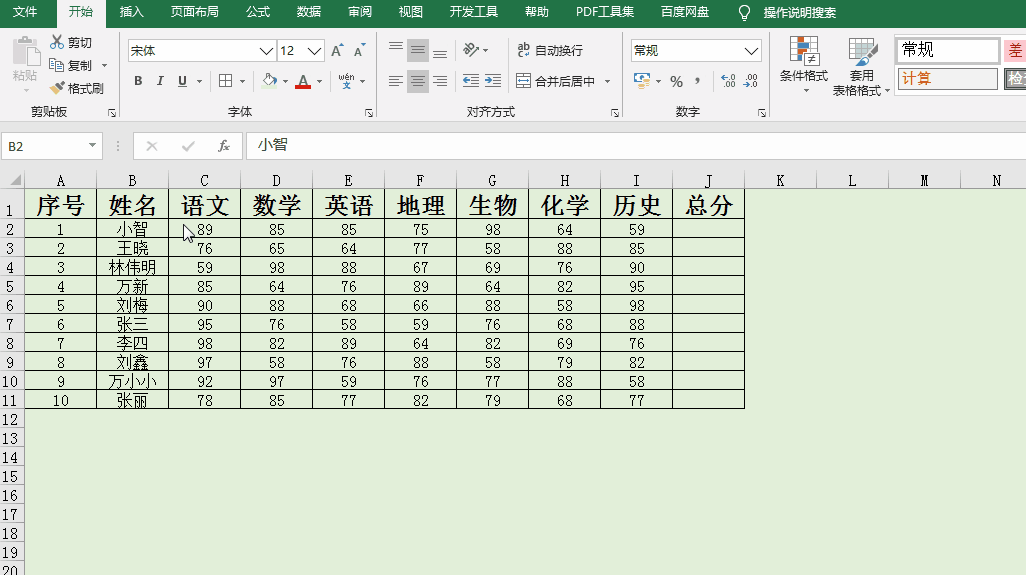
Task: Open borders dropdown arrow
Action: [242, 82]
